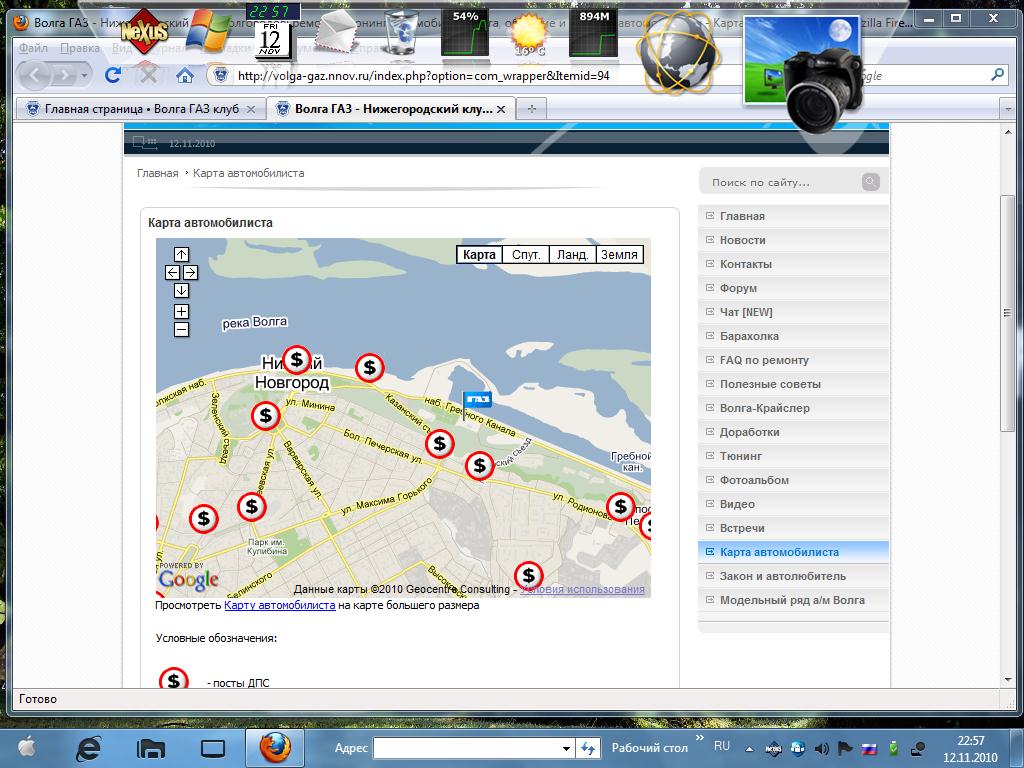
Task: Close the 'Волга ГАЗ - Нижегородский клу...' tab
Action: (x=501, y=109)
